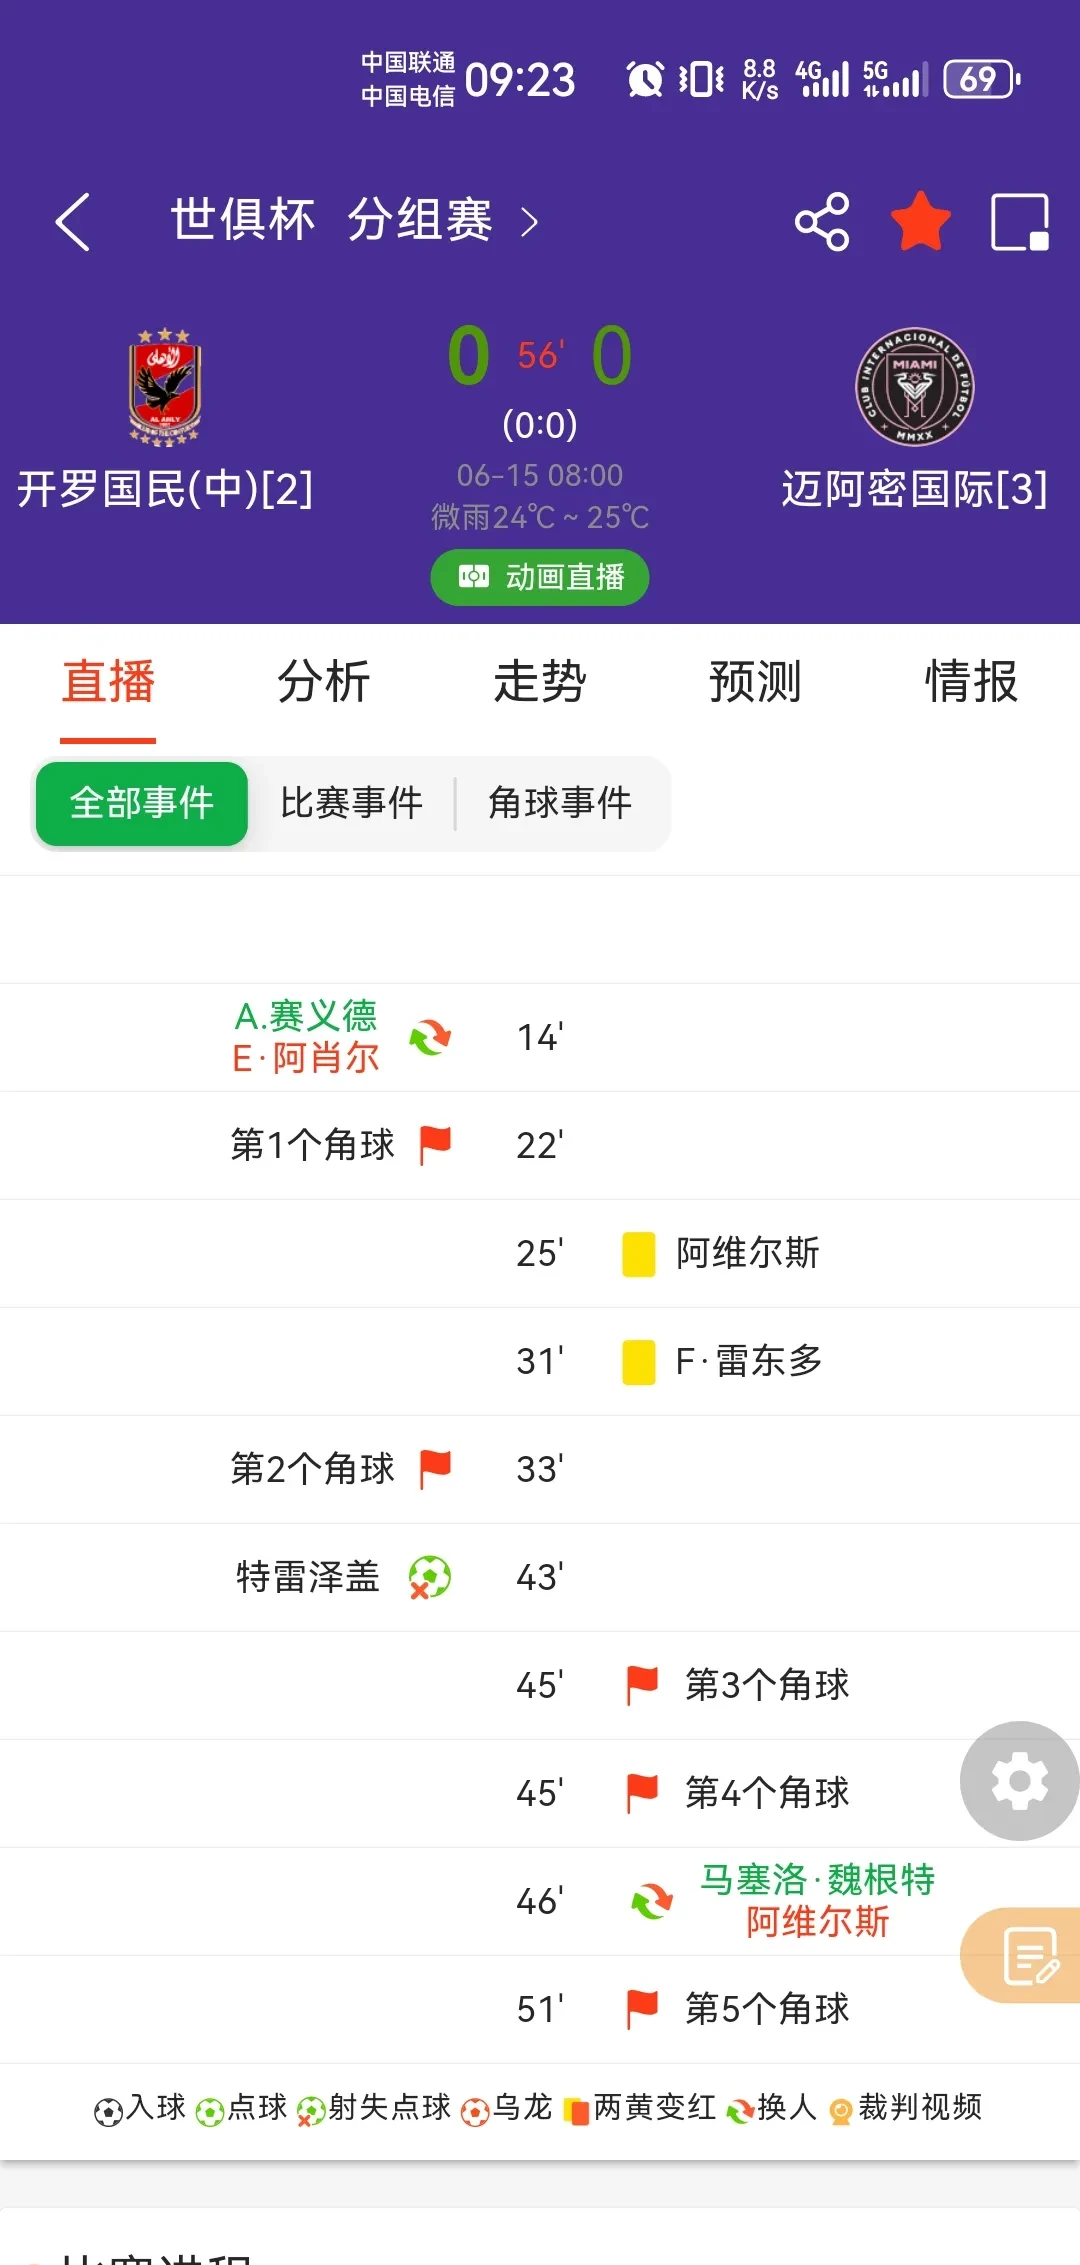Viewport: 1080px width, 2265px height.
Task: Tap the share icon
Action: 820,222
